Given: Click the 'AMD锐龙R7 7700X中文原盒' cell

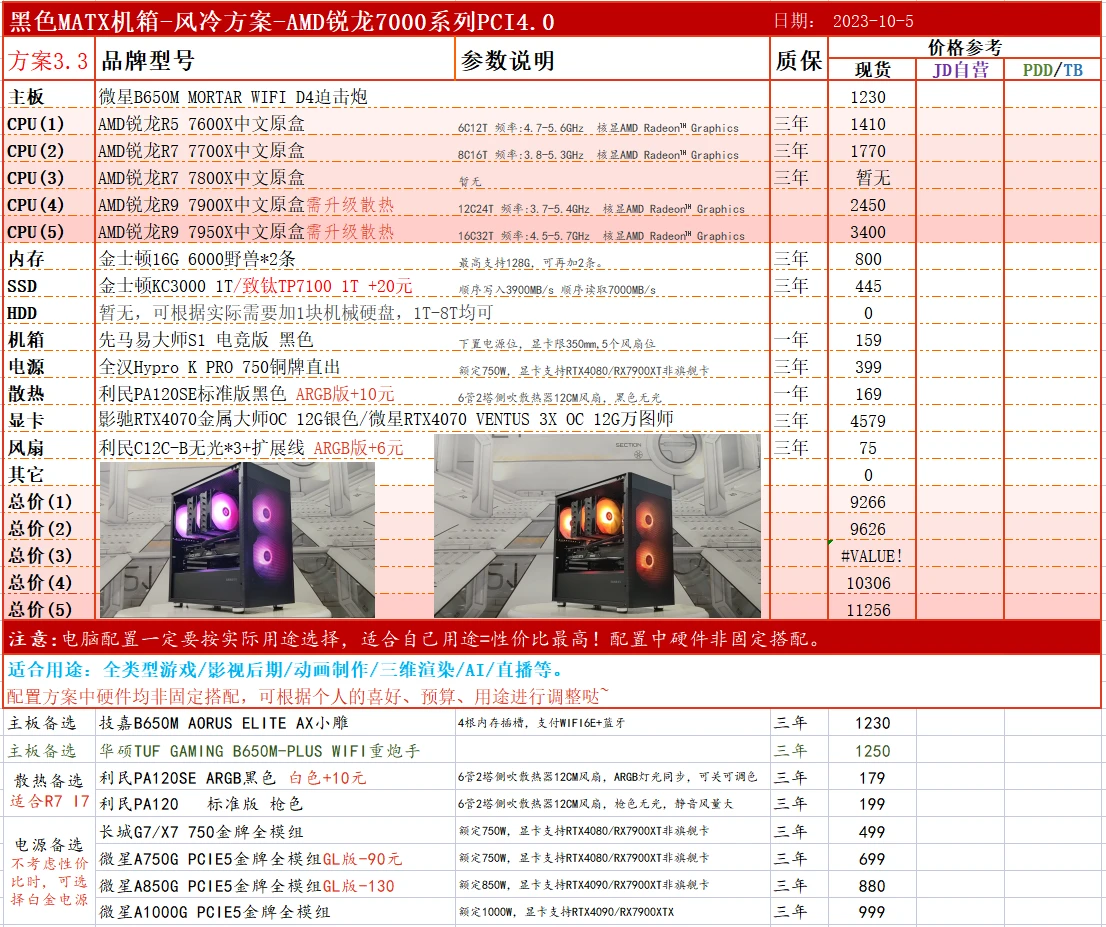Looking at the screenshot, I should pos(201,150).
